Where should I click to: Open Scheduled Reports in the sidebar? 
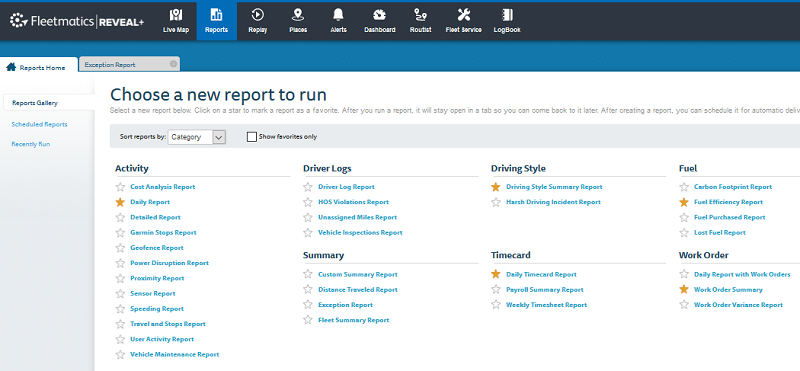pyautogui.click(x=39, y=124)
